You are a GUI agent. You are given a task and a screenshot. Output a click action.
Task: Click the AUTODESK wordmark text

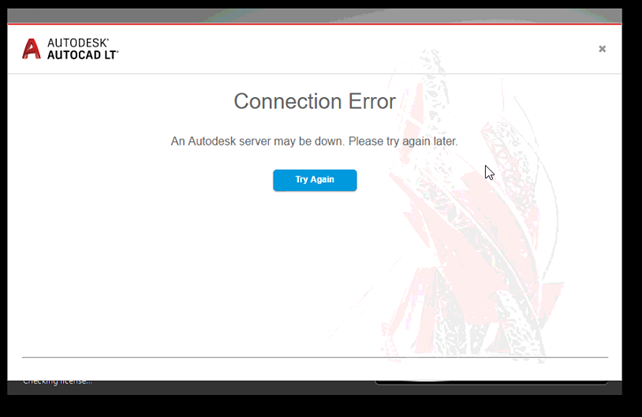[x=78, y=43]
